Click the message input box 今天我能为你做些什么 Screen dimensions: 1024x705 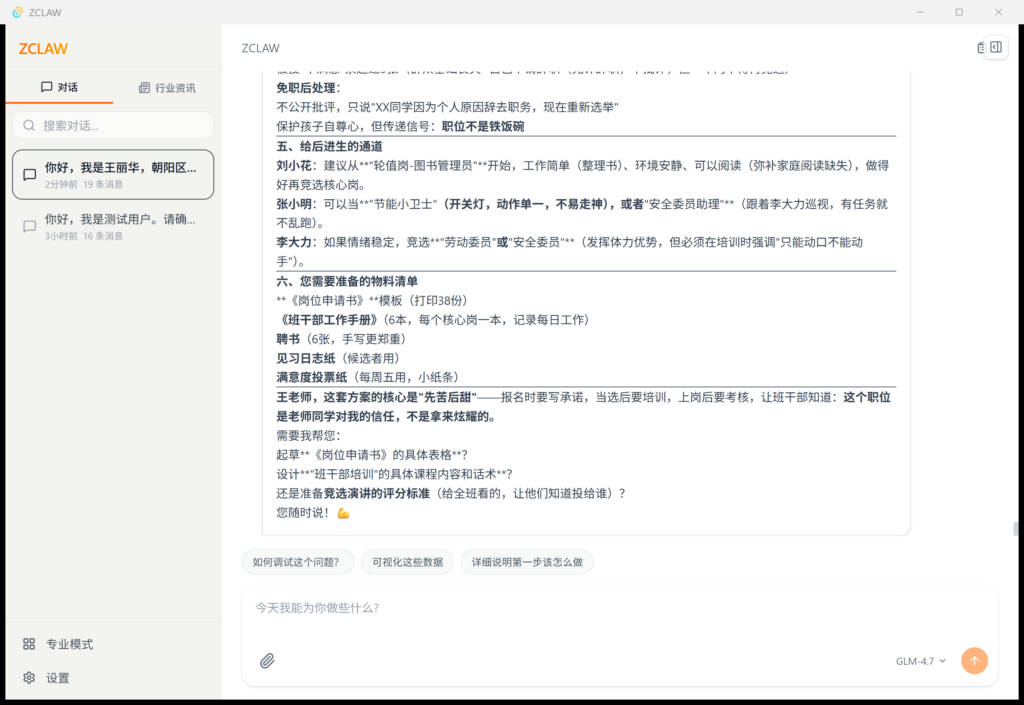600,608
